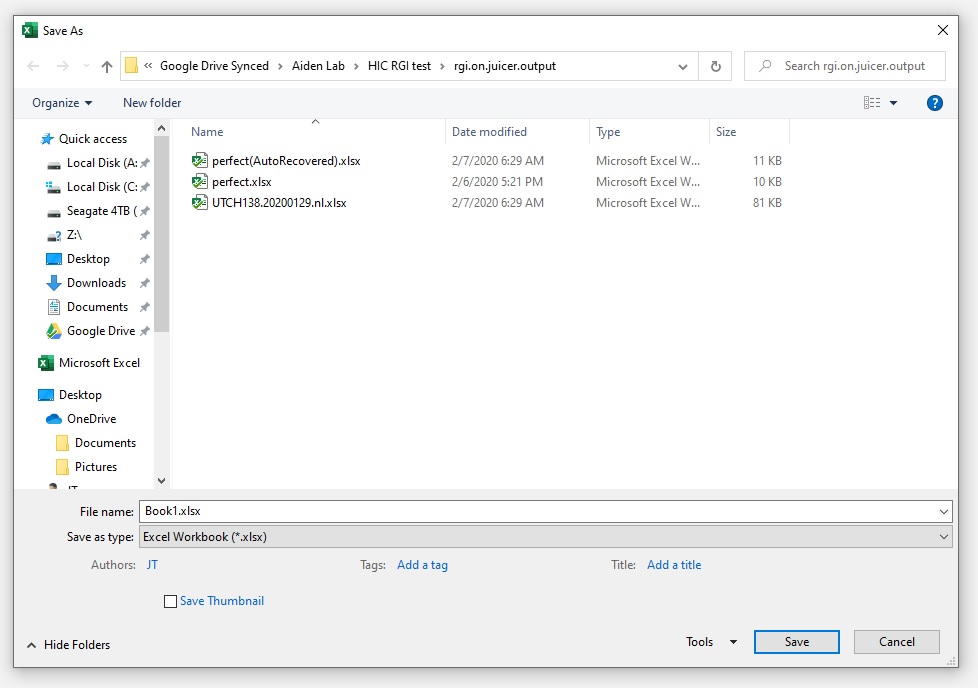
Task: Open the address bar dropdown arrow
Action: (x=682, y=65)
